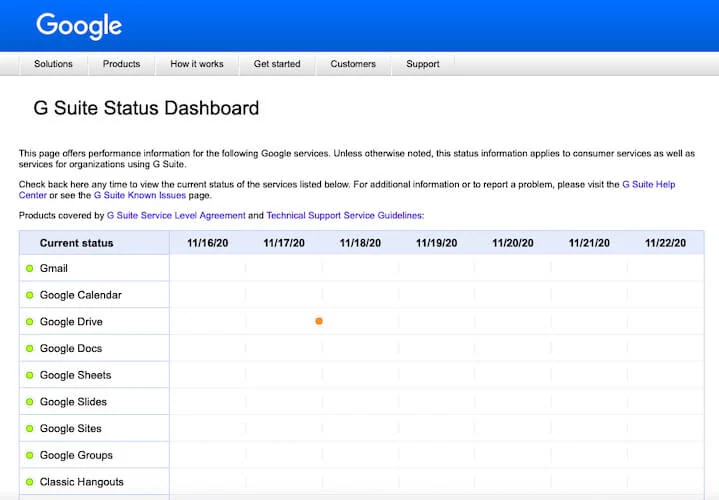Click green status dot beside Google Groups
This screenshot has height=500, width=719.
[30, 455]
